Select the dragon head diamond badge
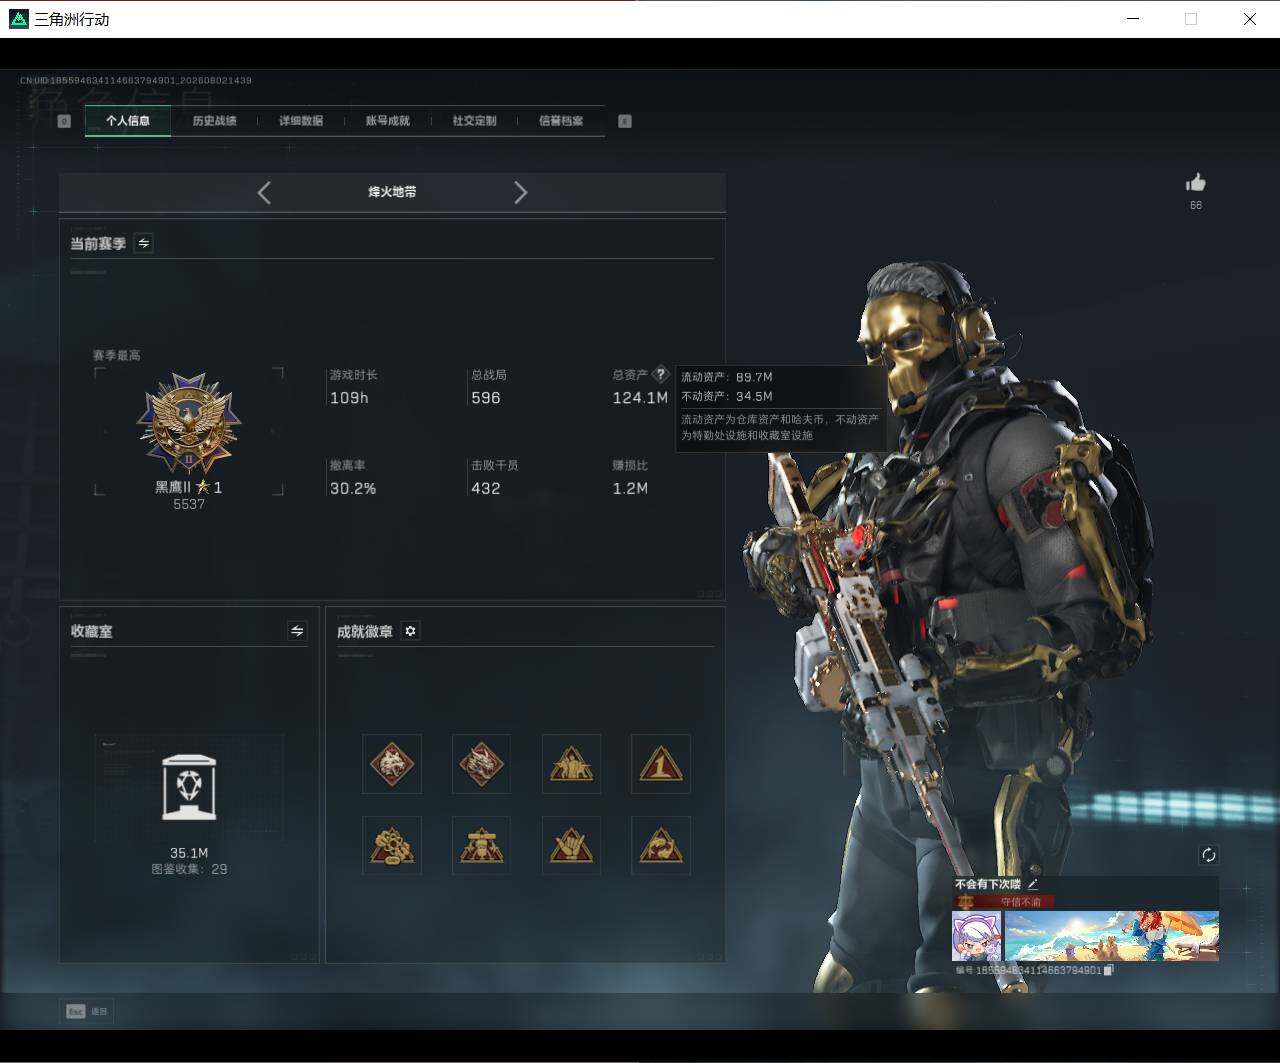Viewport: 1280px width, 1063px height. pos(481,764)
